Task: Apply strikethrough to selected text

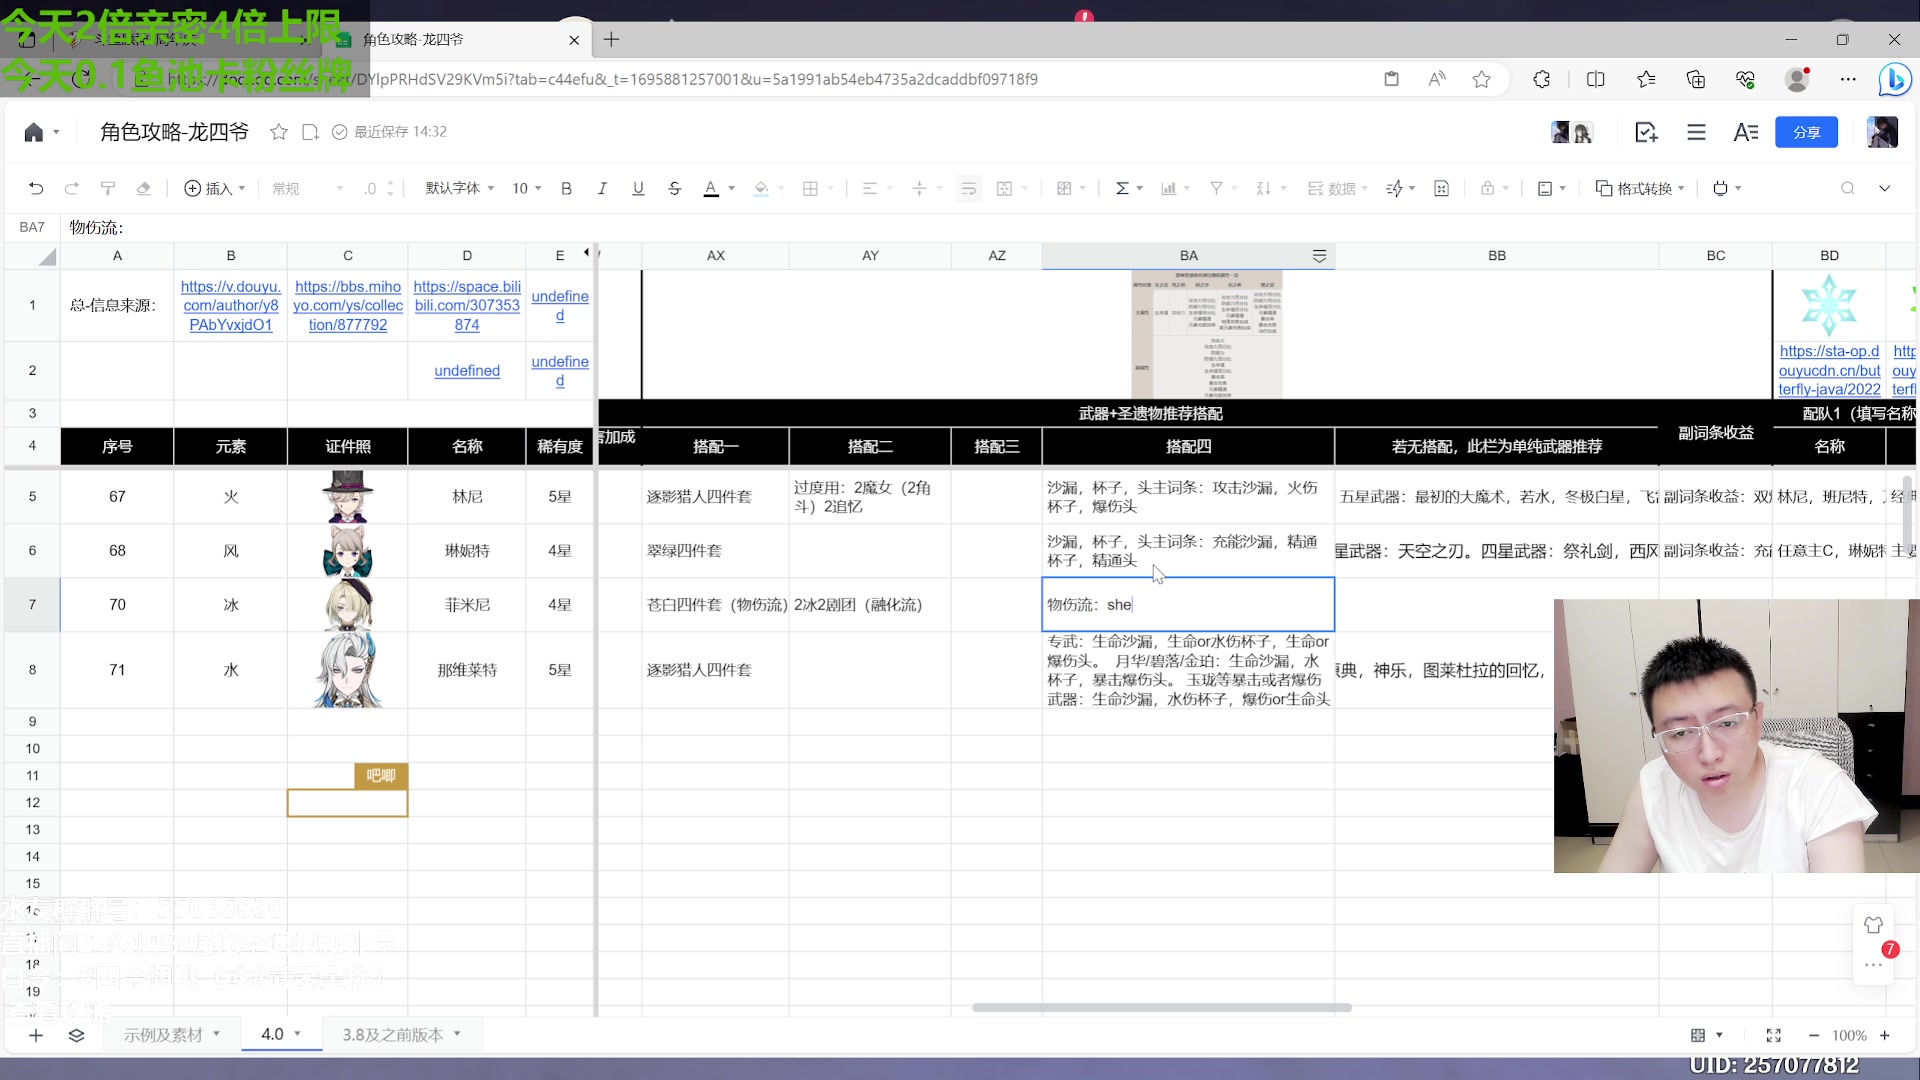Action: point(675,188)
